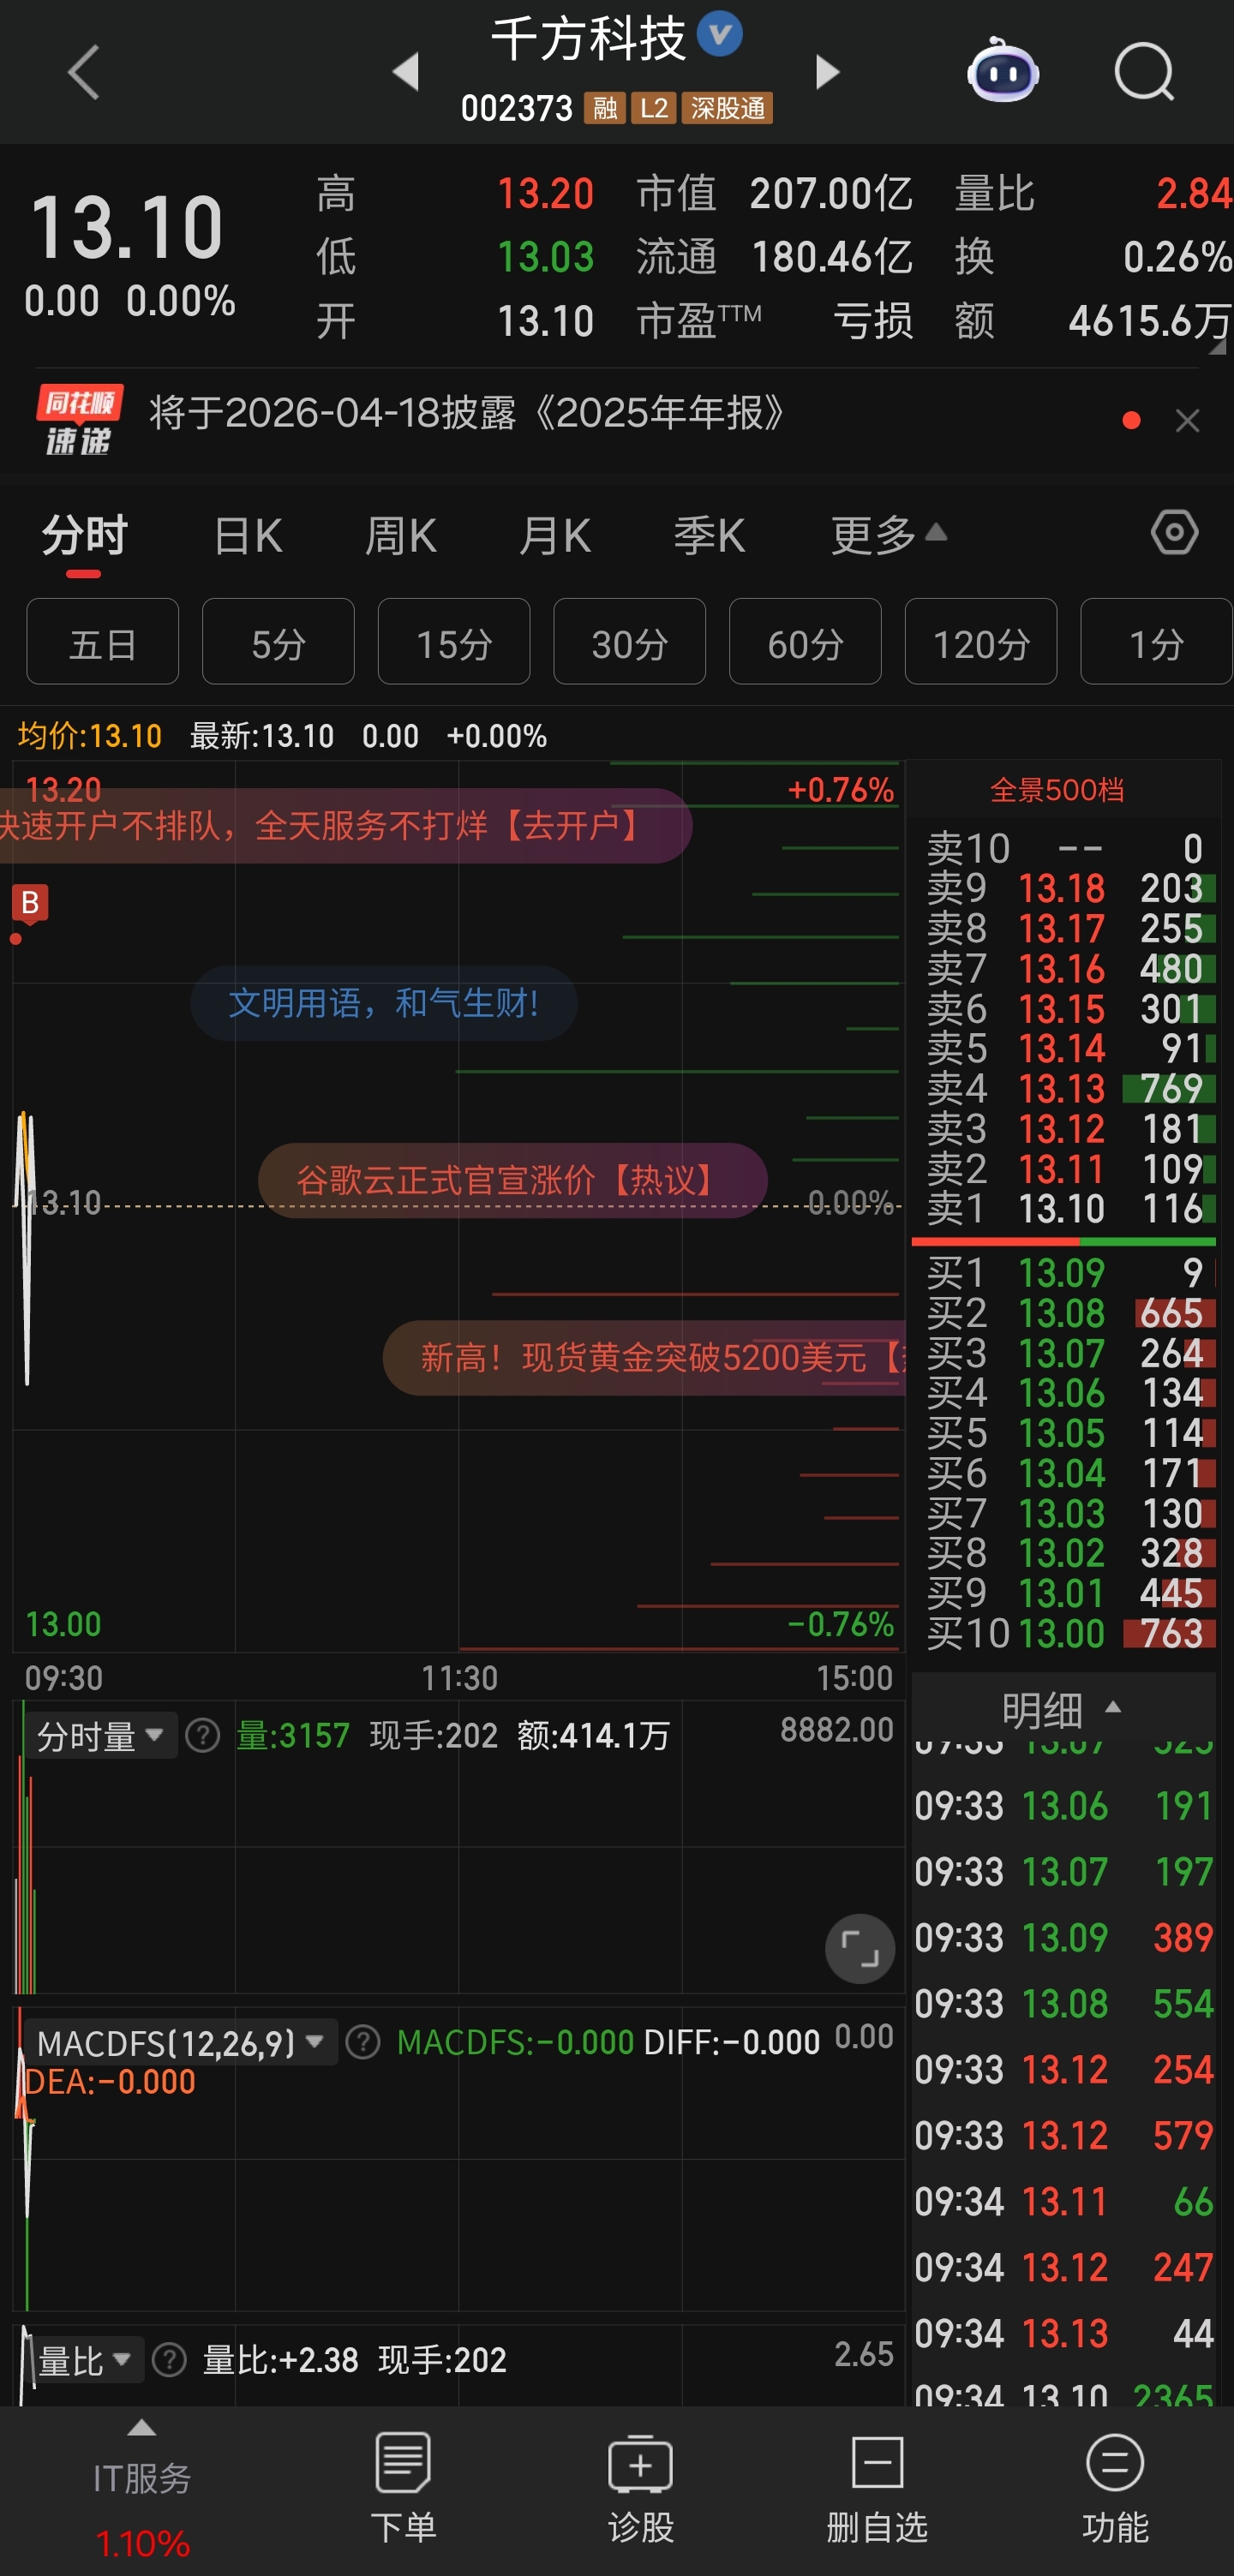This screenshot has height=2576, width=1234.
Task: Select the 季K tab
Action: (x=709, y=536)
